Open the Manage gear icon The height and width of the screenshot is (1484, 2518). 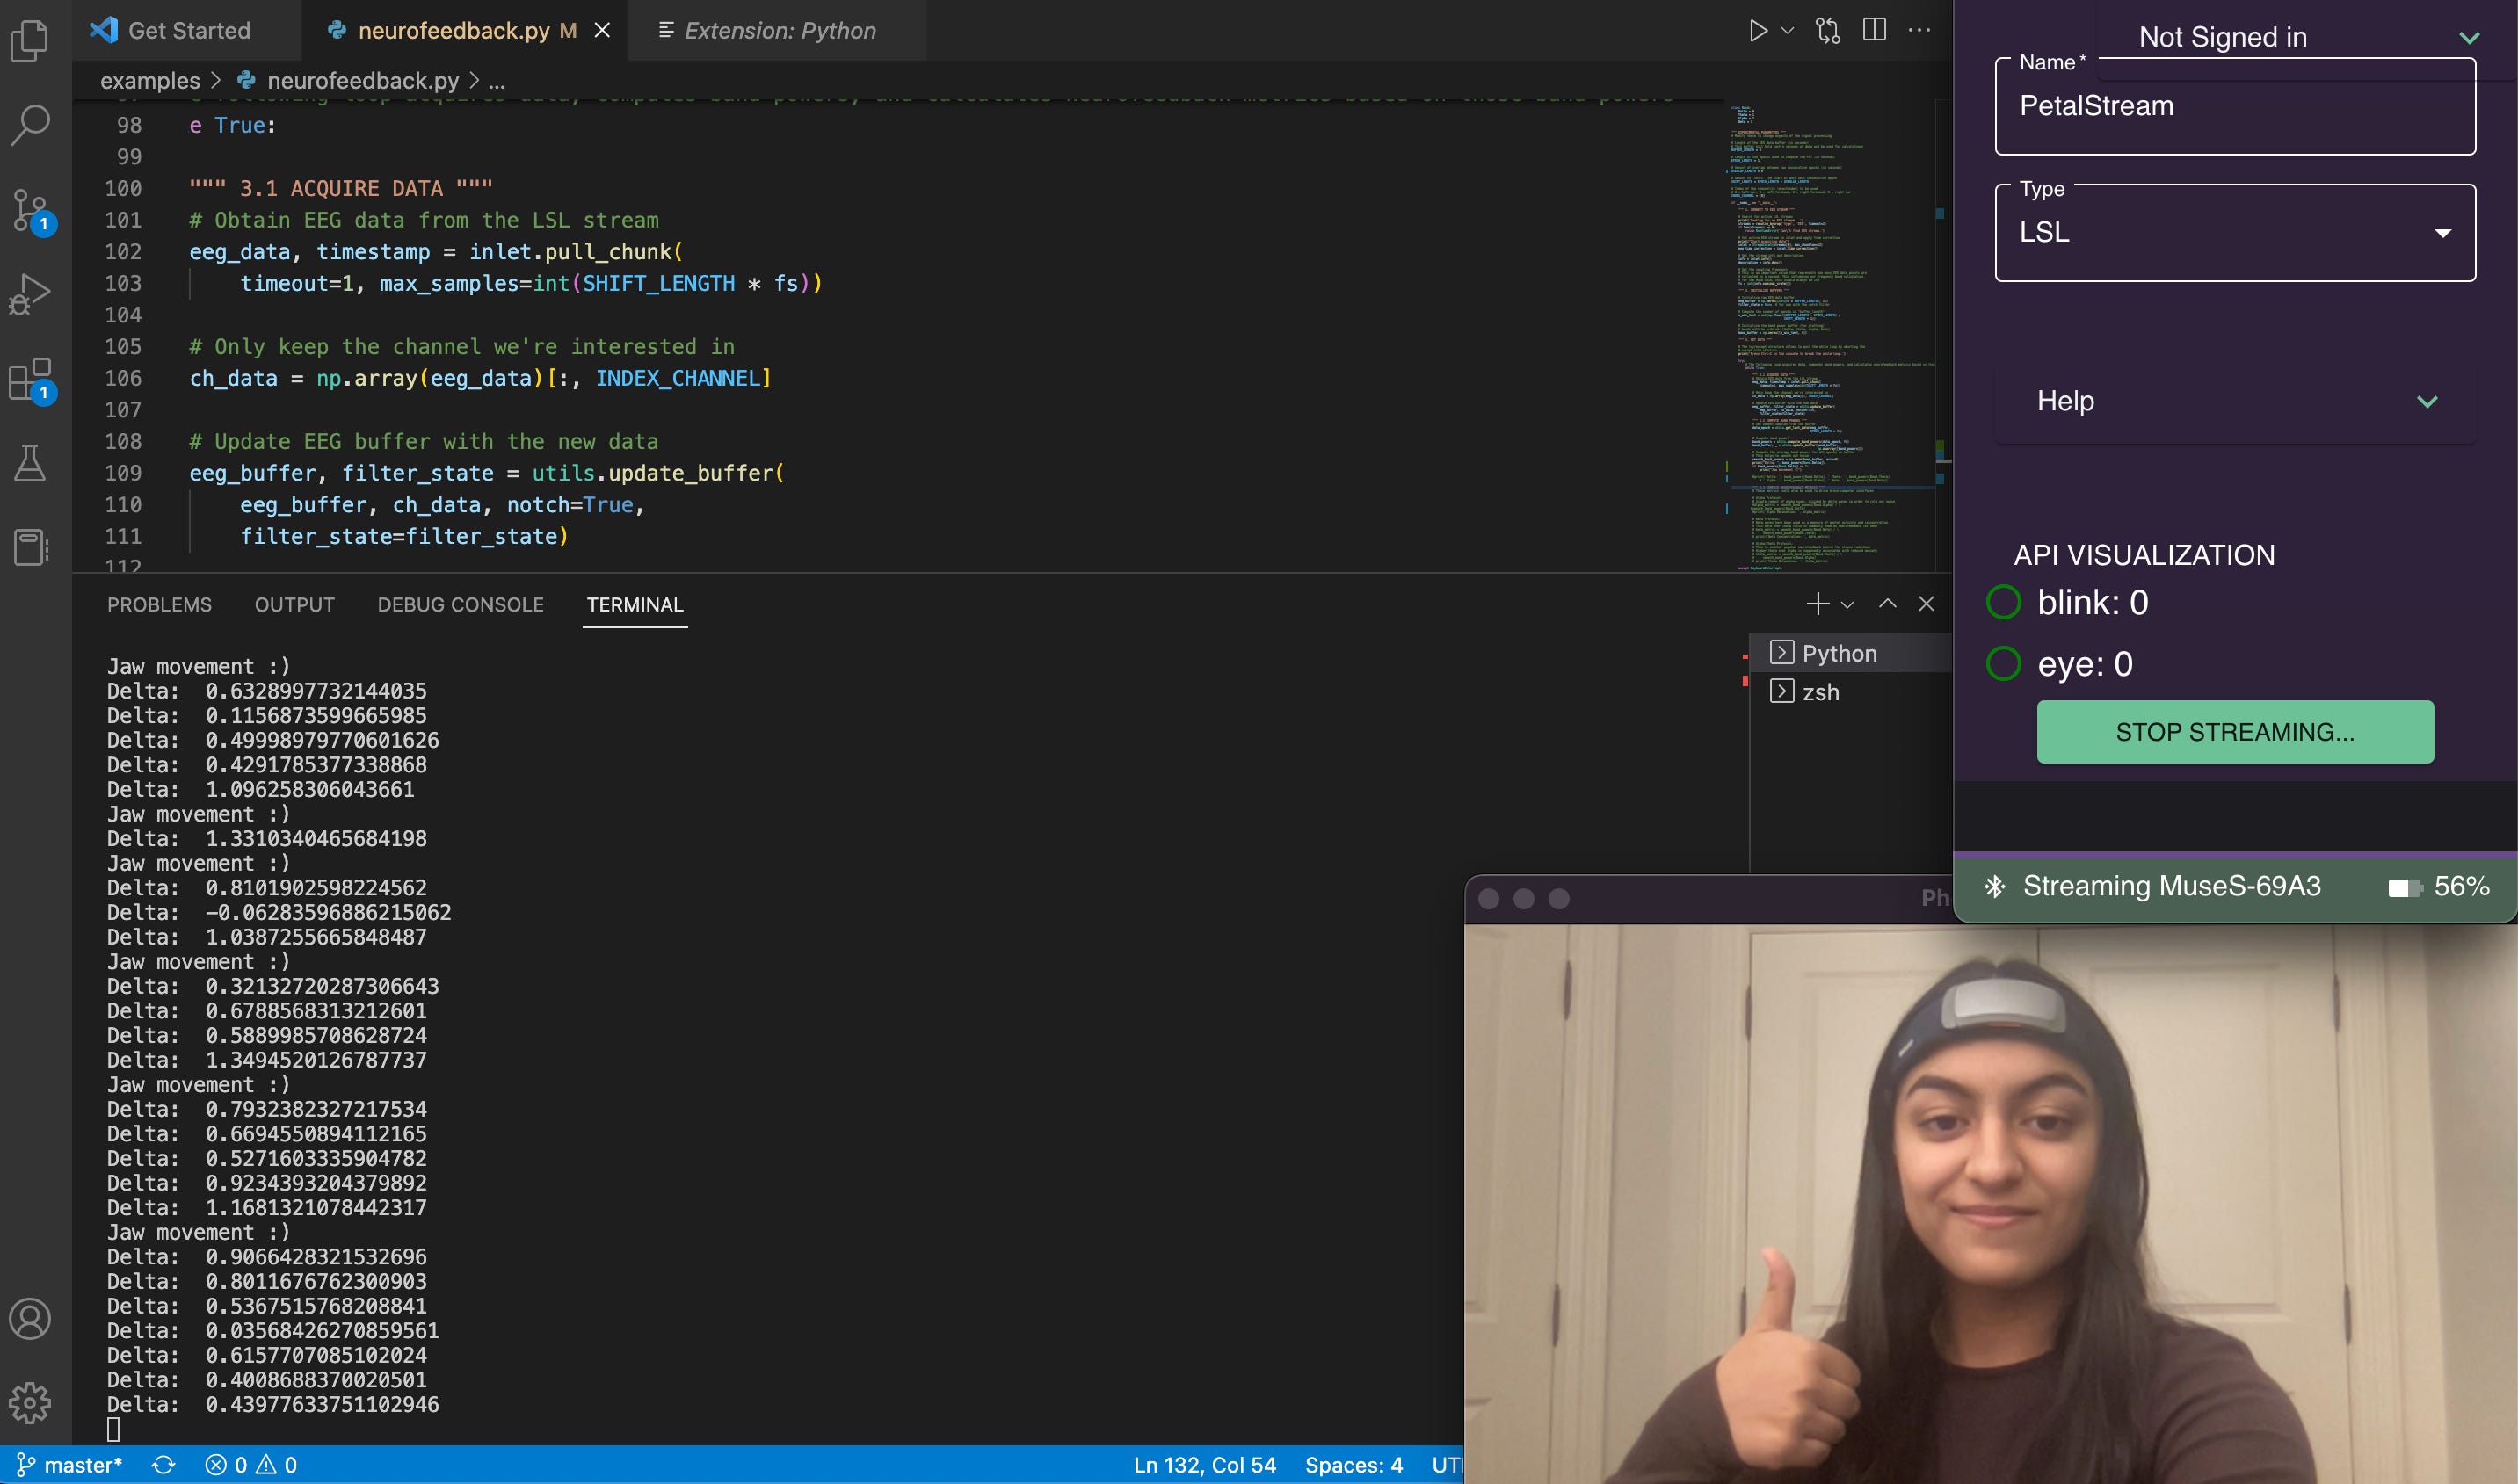click(x=30, y=1402)
